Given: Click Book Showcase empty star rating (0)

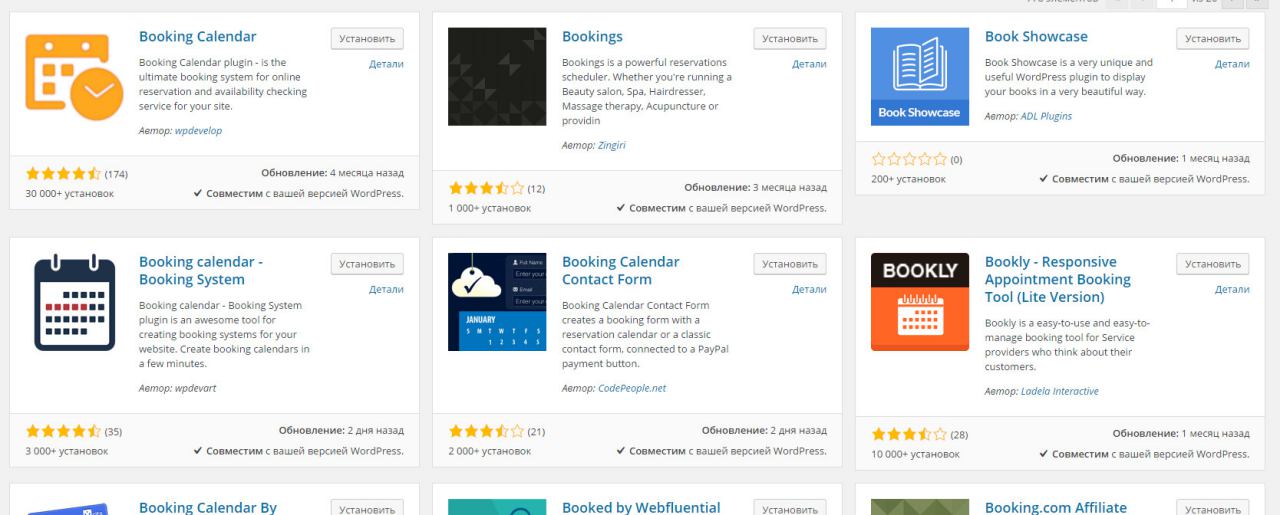Looking at the screenshot, I should [910, 159].
